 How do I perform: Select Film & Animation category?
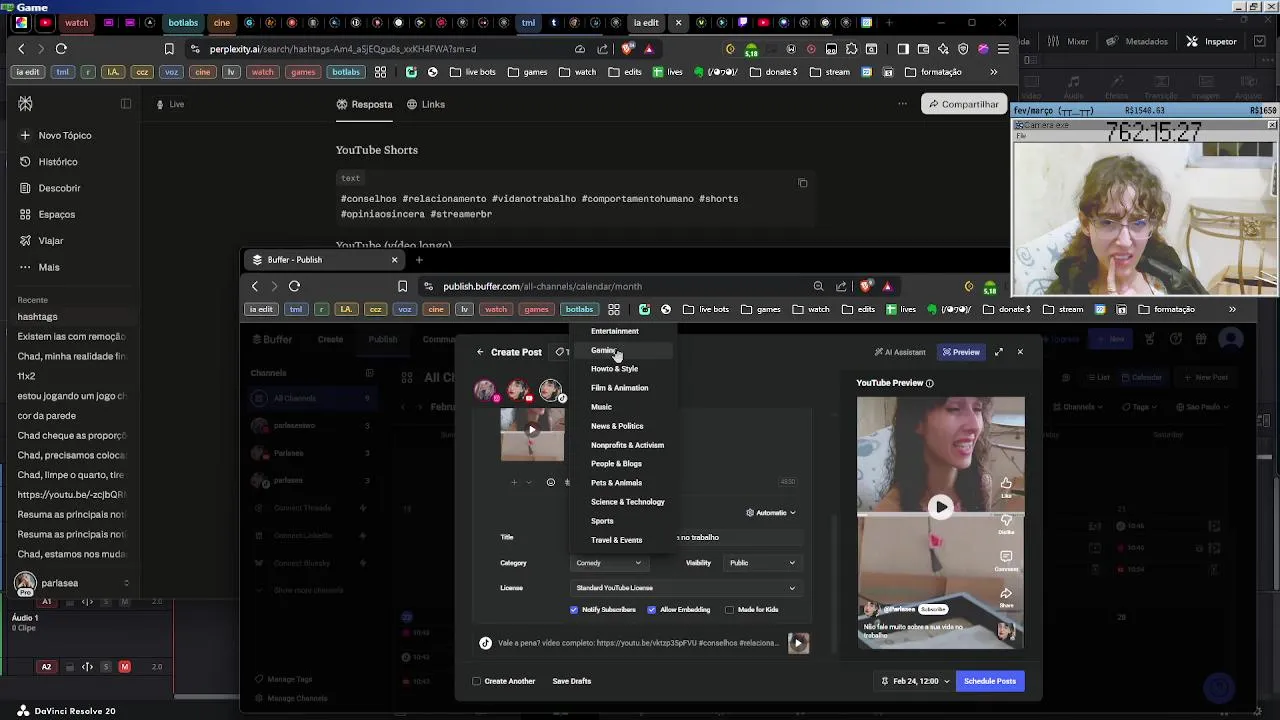619,388
